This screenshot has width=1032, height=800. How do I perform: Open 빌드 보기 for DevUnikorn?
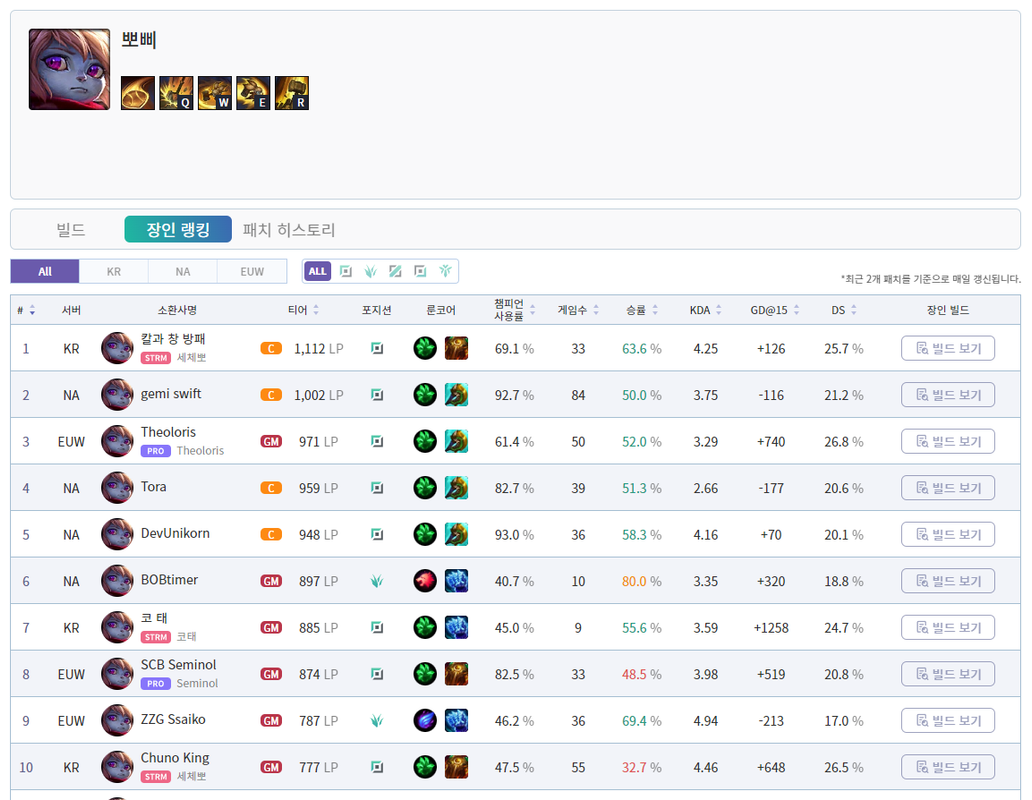click(948, 534)
